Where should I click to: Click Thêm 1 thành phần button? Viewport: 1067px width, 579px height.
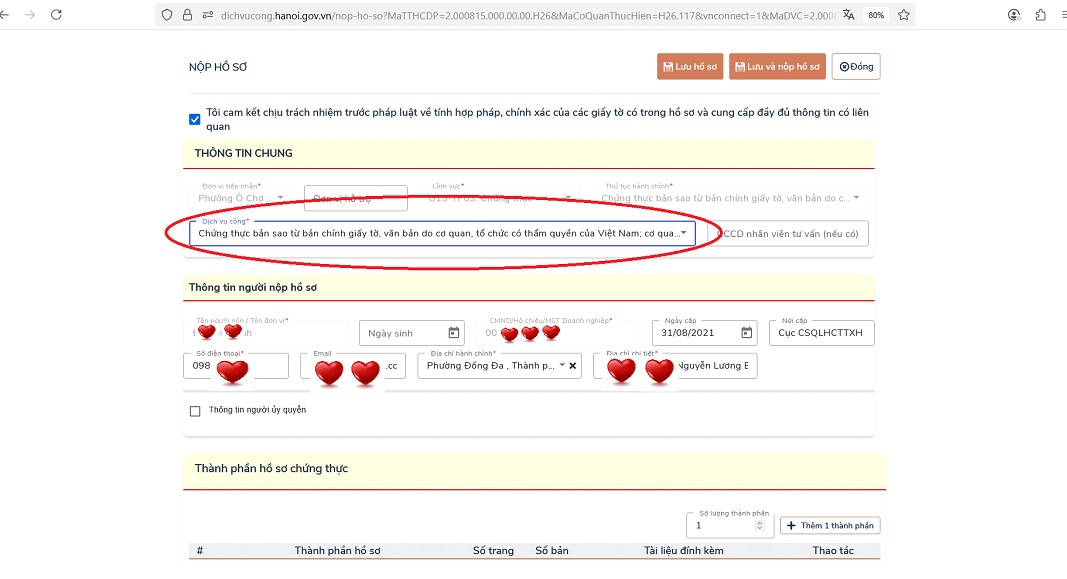pyautogui.click(x=830, y=526)
